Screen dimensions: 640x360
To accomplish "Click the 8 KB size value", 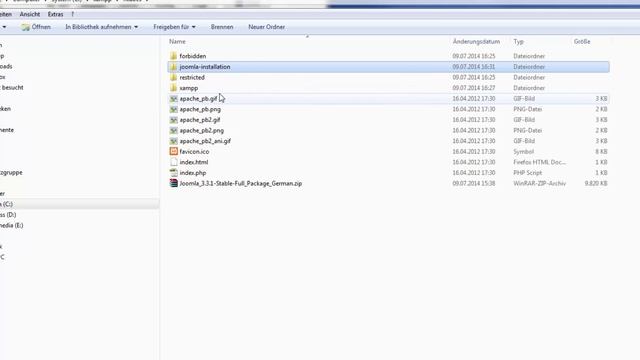I will 601,151.
